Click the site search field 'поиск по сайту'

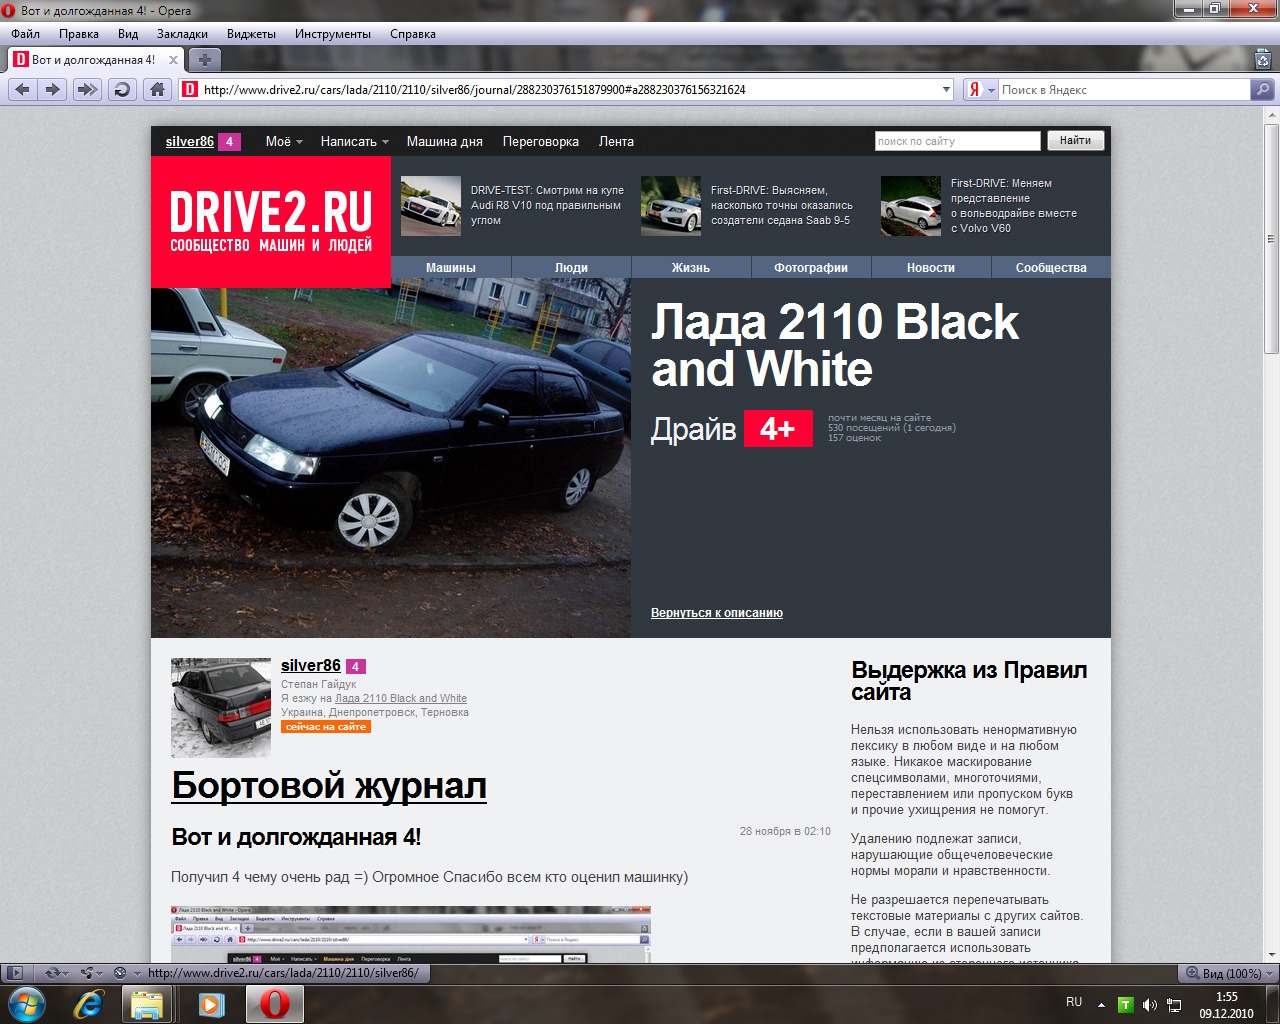958,141
